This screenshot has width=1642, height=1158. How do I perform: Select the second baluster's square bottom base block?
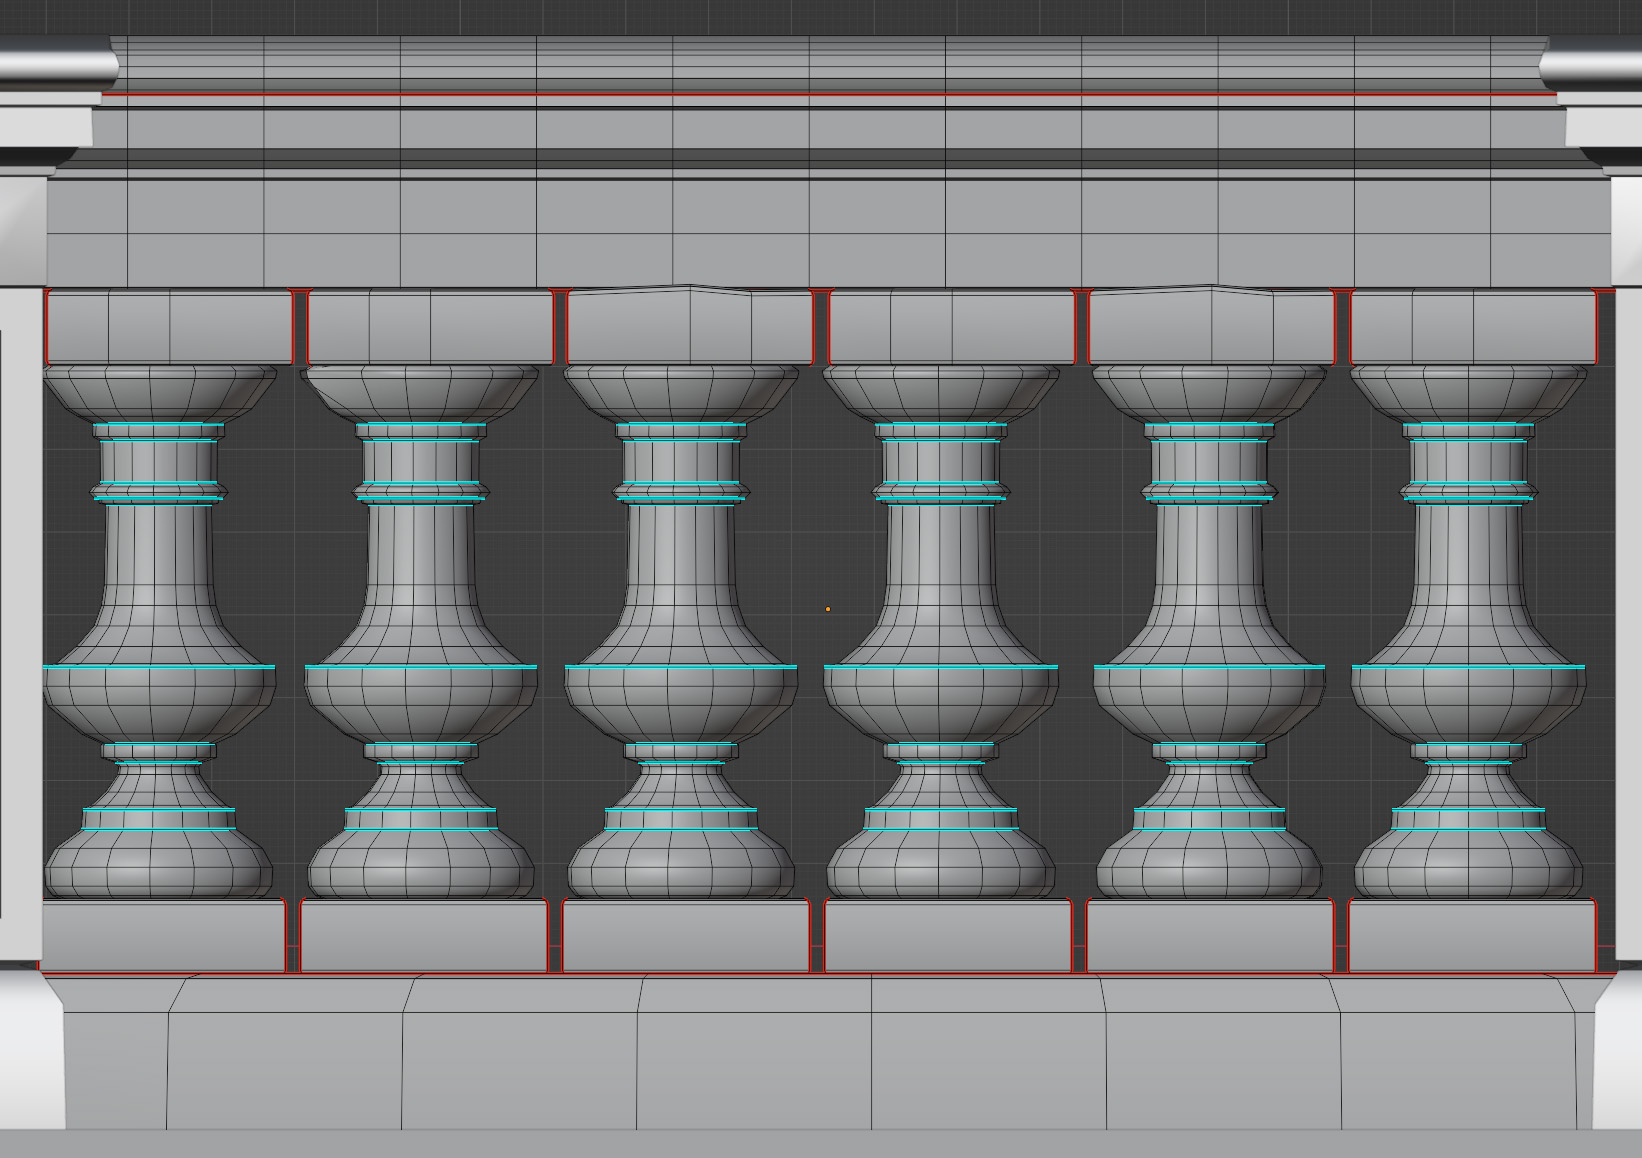point(424,937)
